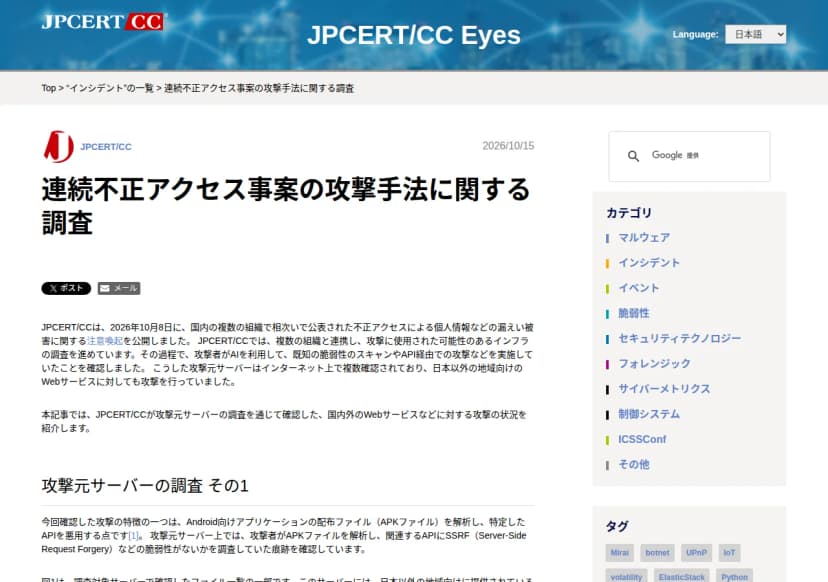The image size is (828, 582).
Task: Select the フォレンジック category
Action: click(x=654, y=364)
